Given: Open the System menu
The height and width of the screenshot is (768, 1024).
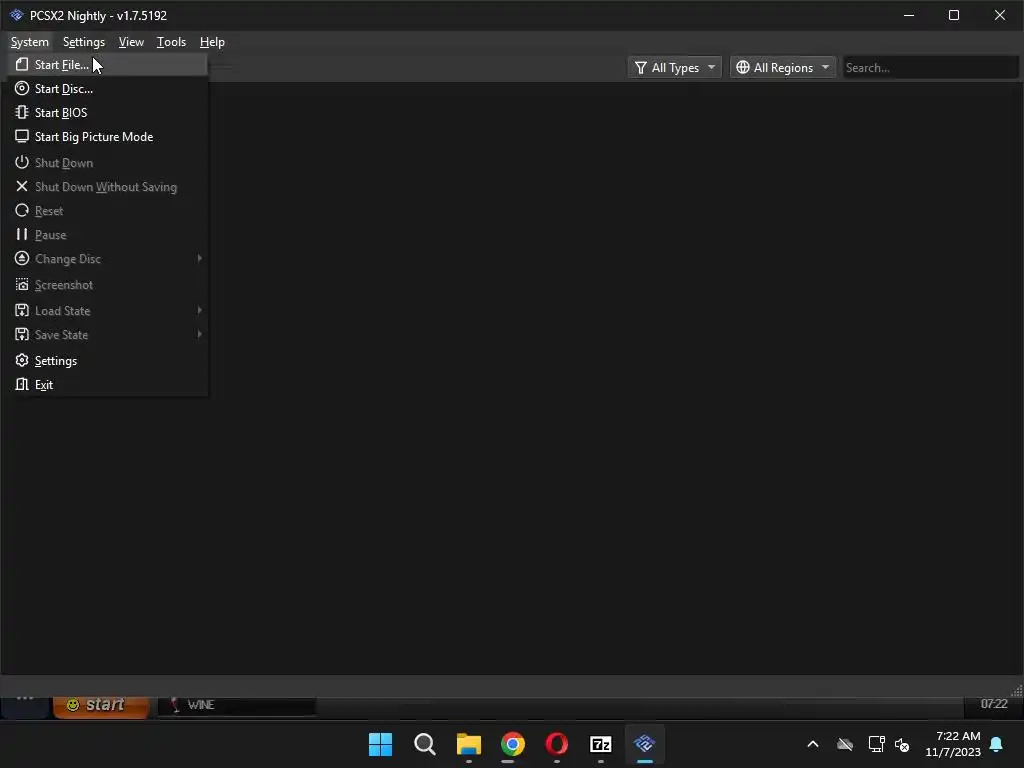Looking at the screenshot, I should coord(29,42).
